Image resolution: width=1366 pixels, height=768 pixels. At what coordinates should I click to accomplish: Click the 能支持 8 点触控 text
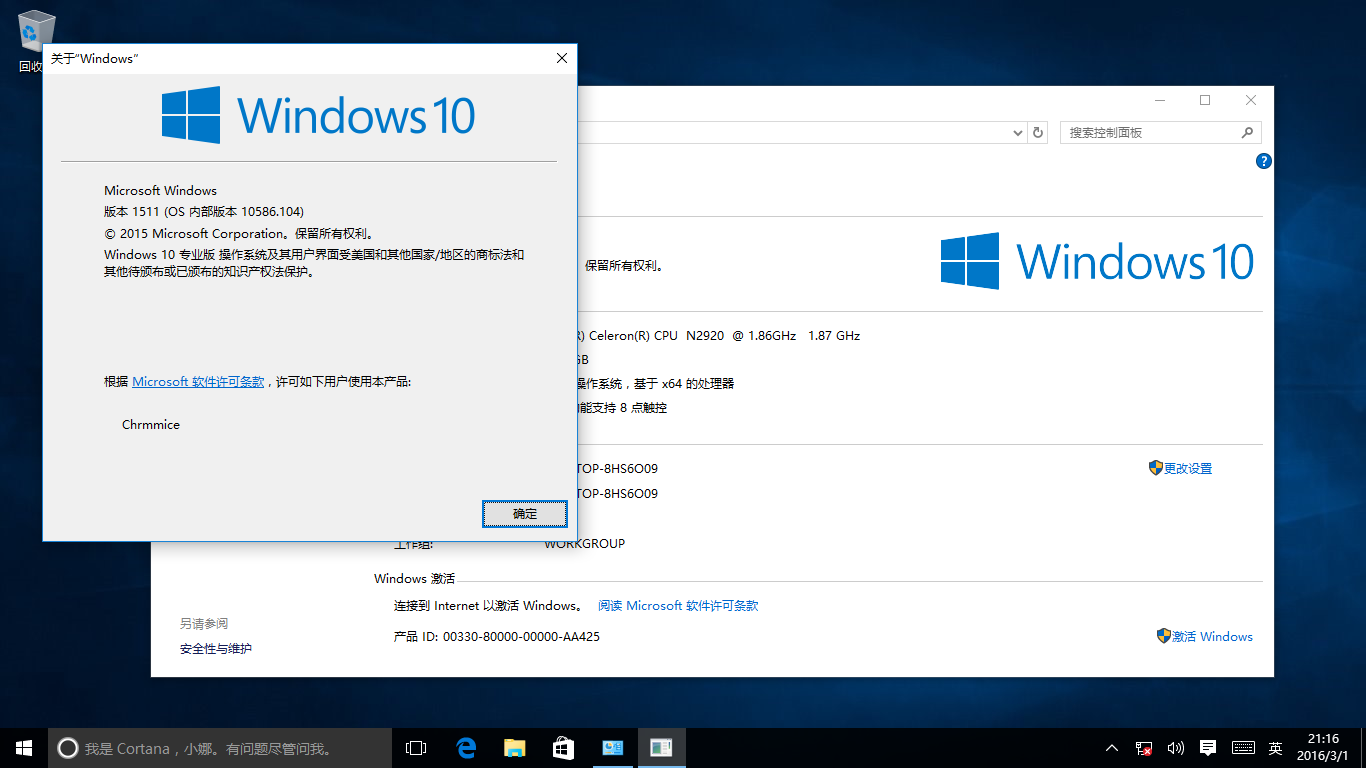(623, 408)
